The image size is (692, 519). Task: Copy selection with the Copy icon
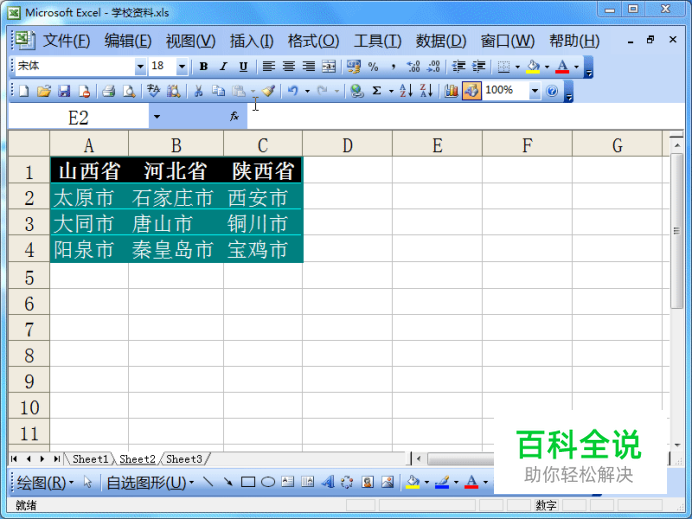click(218, 91)
